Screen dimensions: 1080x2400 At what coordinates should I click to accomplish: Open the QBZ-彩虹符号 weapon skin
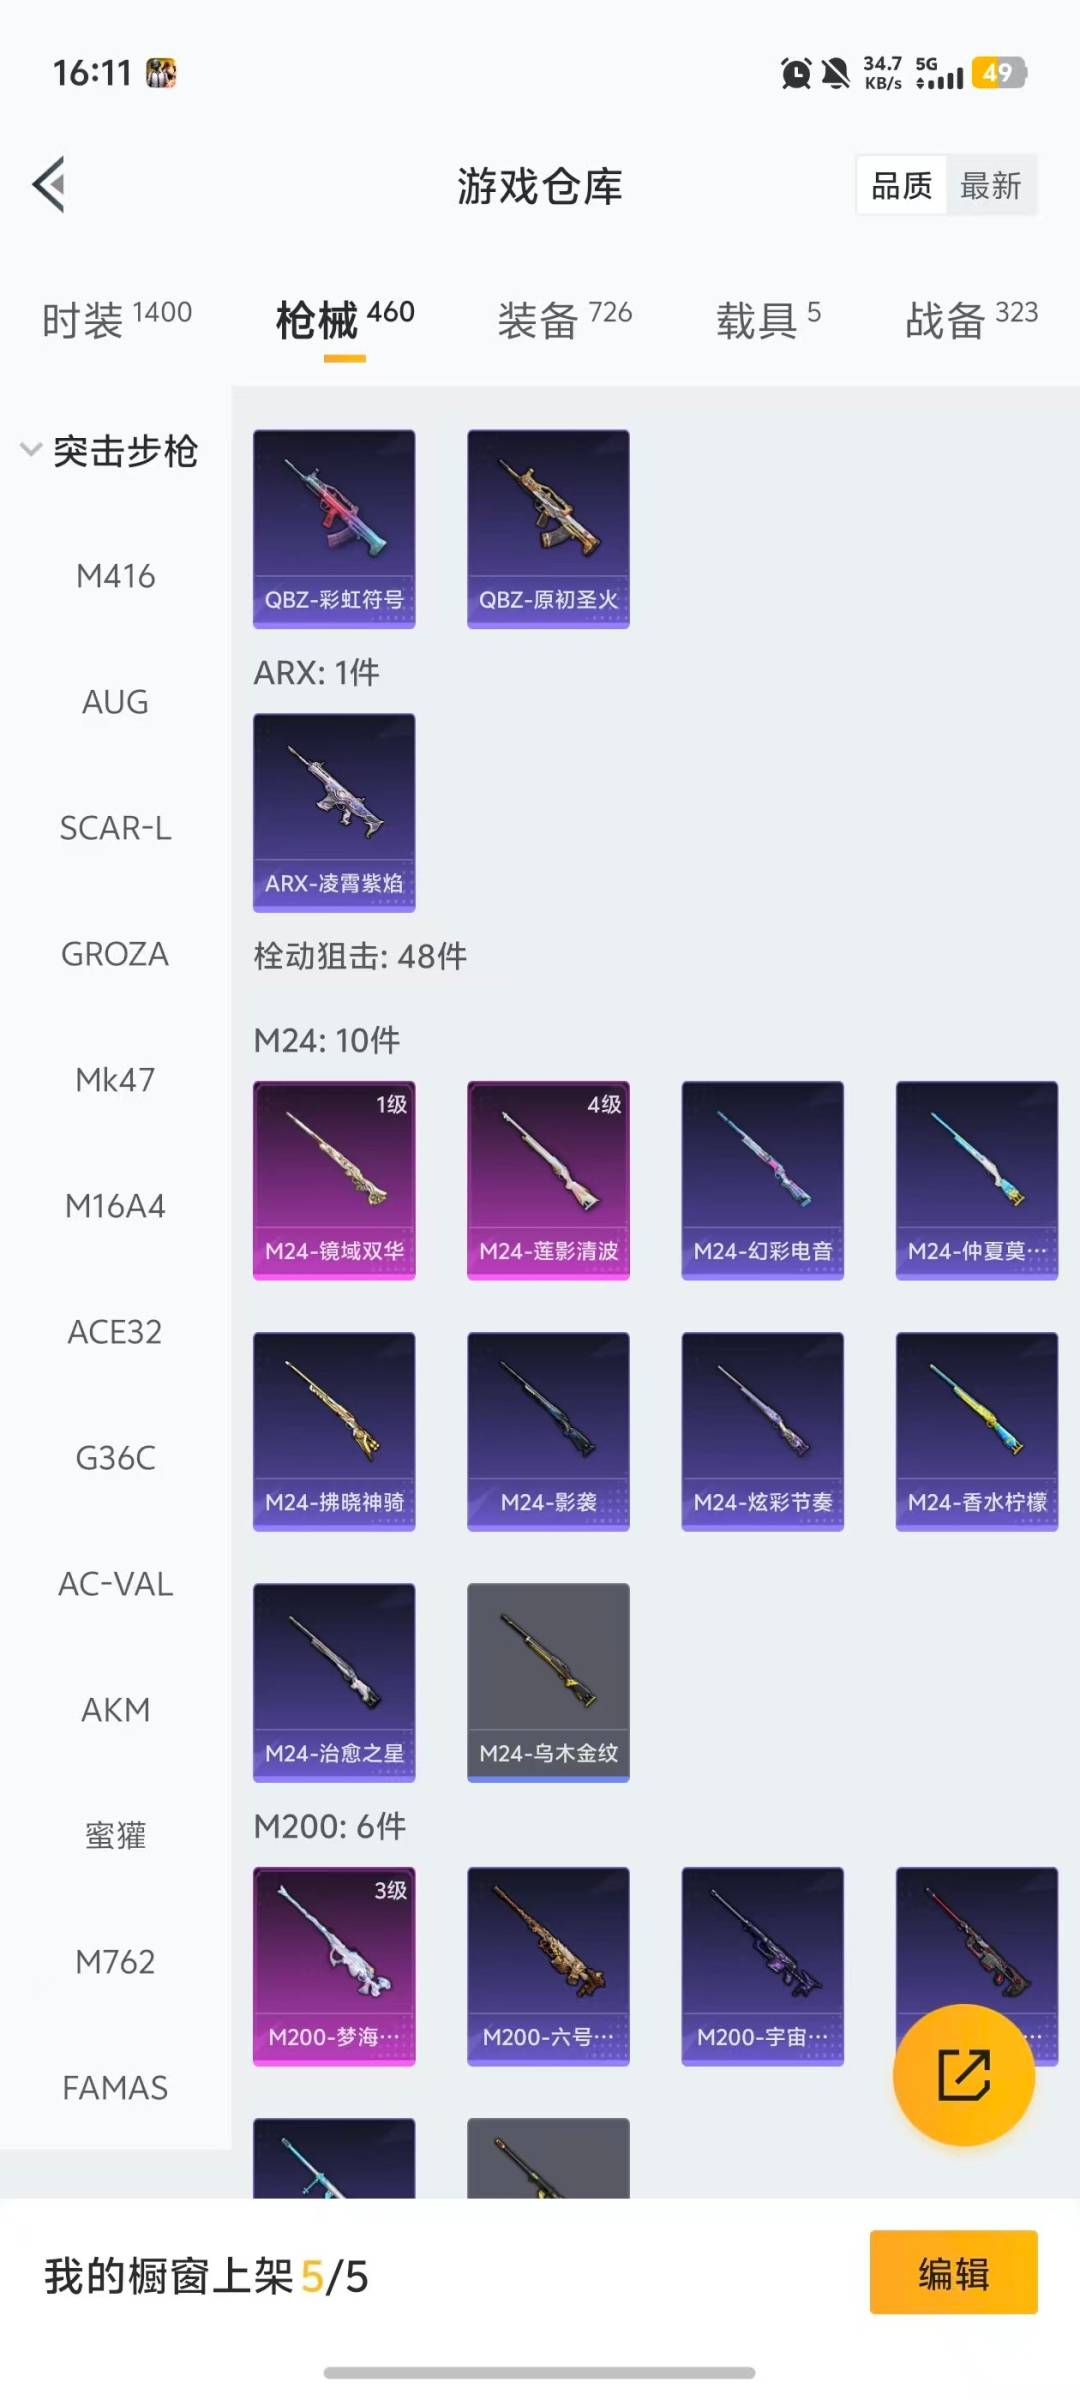click(x=334, y=529)
